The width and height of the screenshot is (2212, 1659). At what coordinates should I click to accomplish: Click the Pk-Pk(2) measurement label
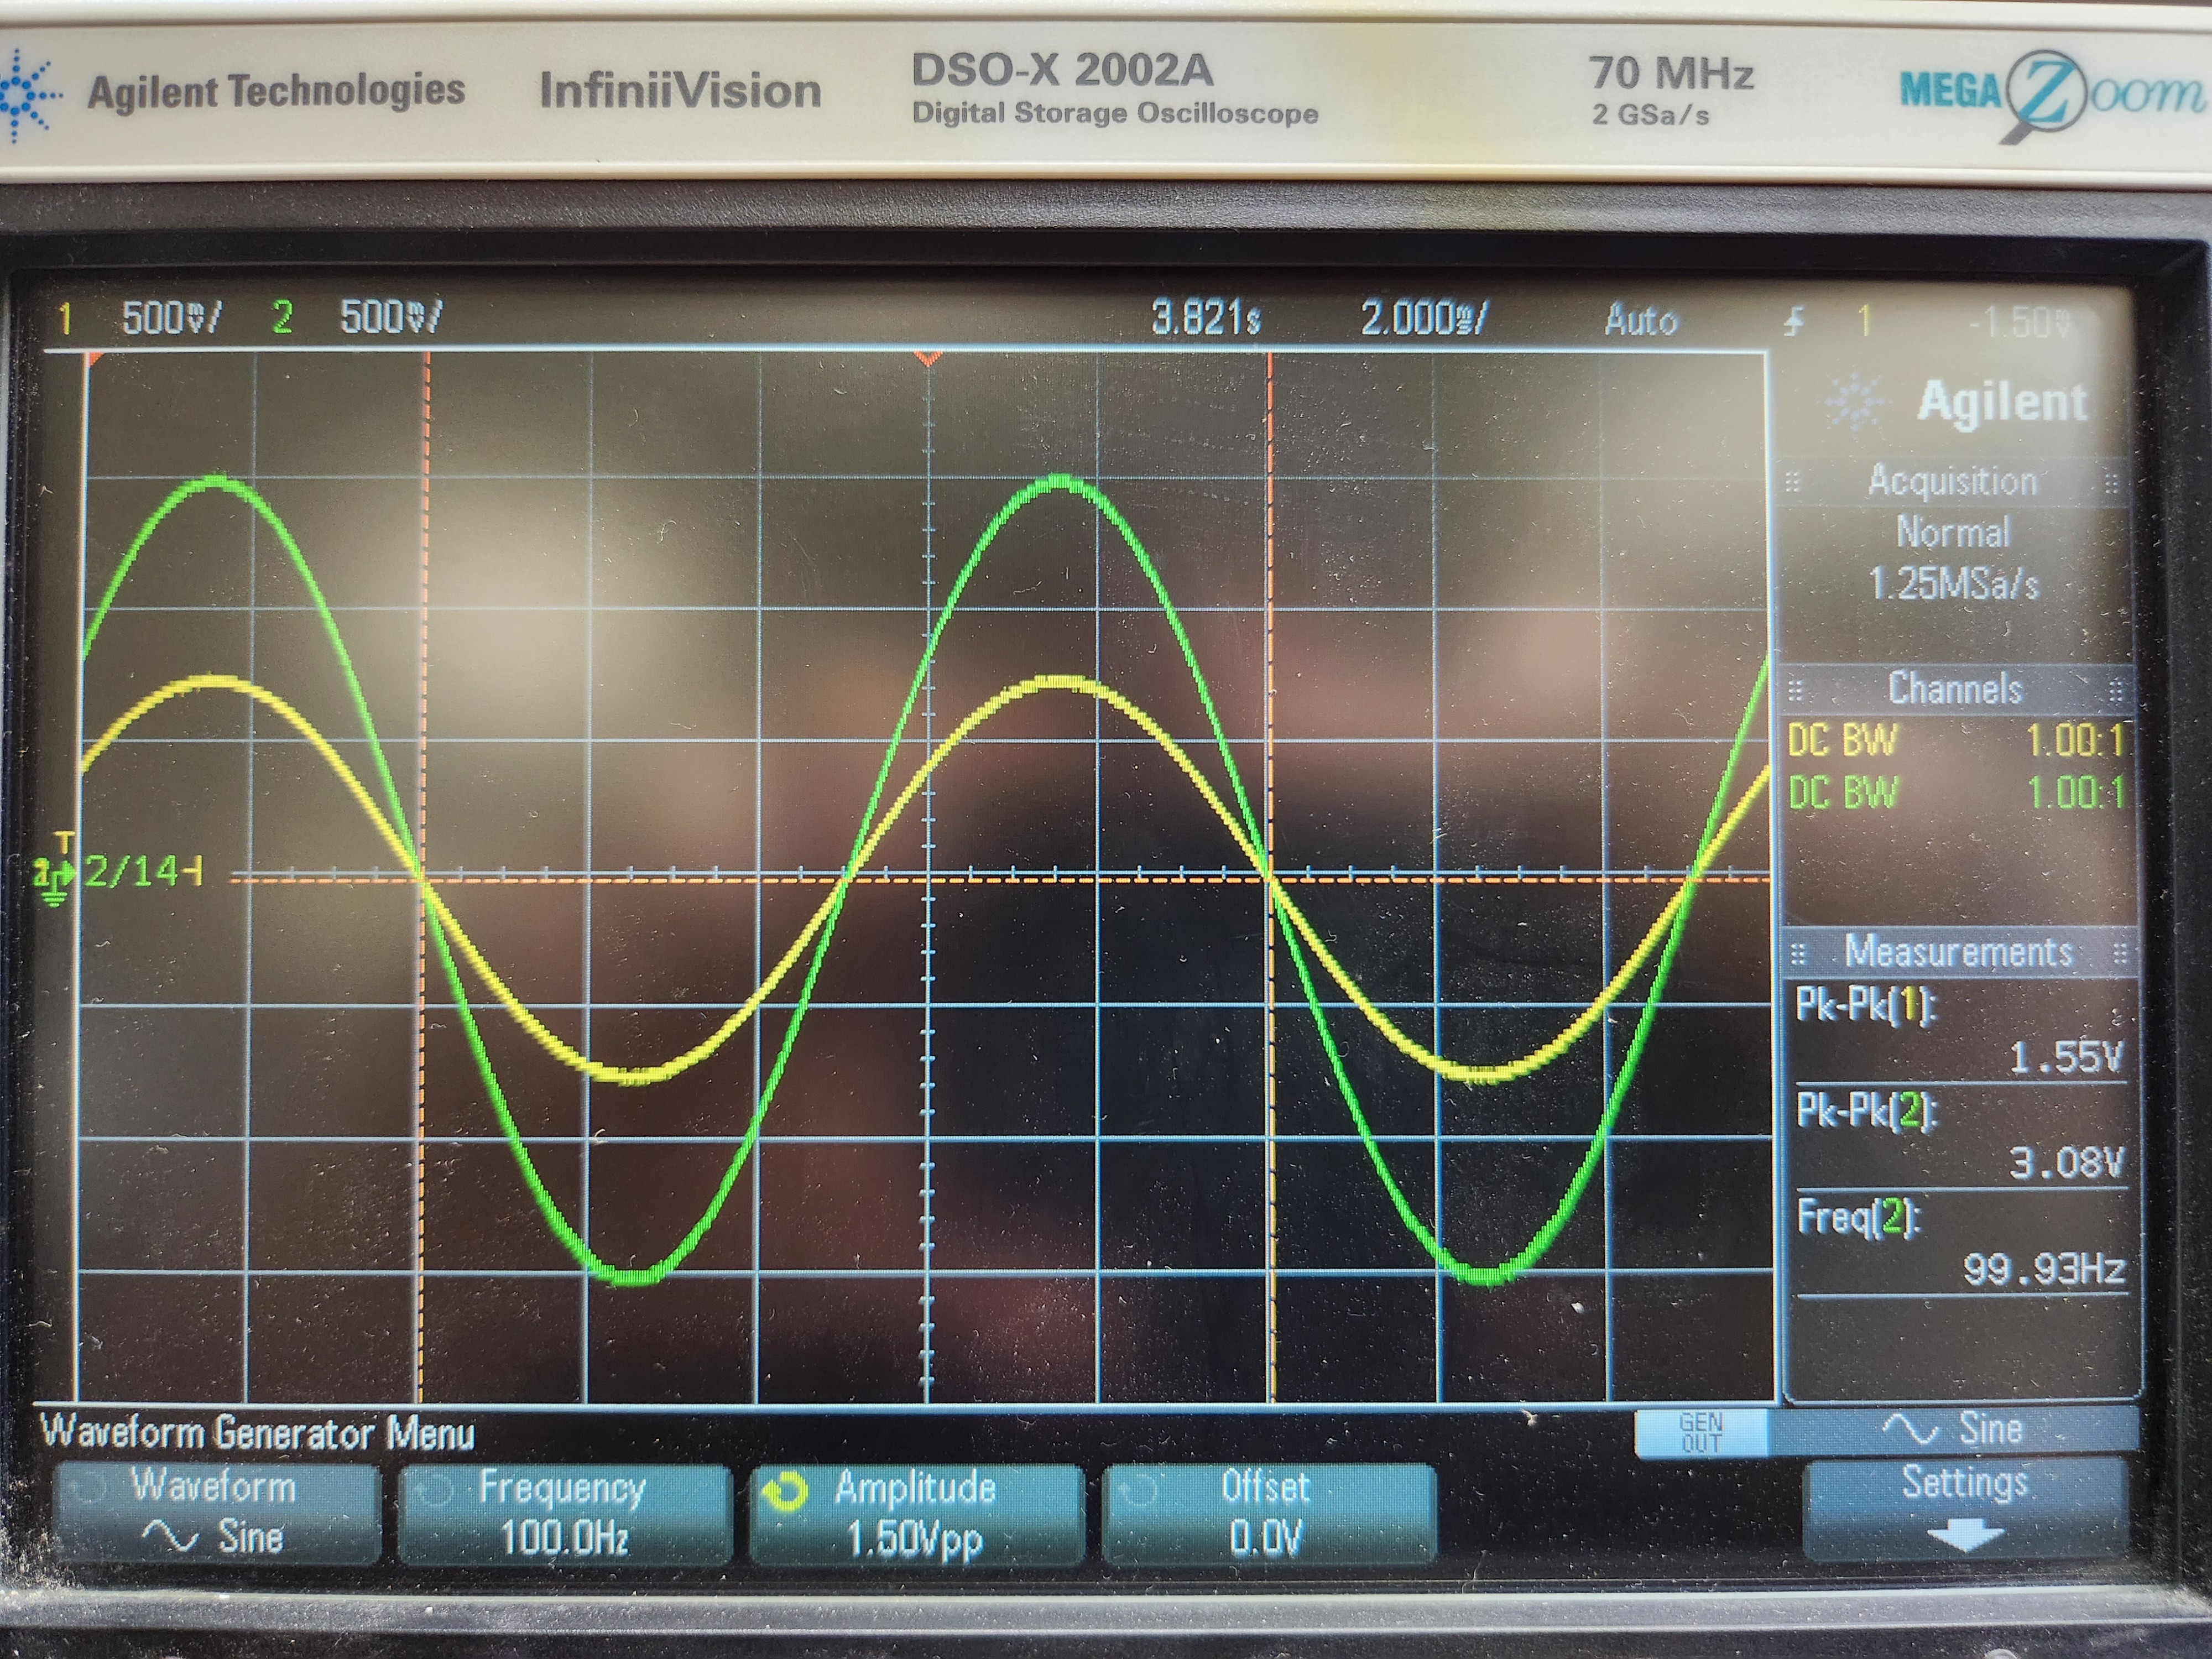click(1867, 1111)
